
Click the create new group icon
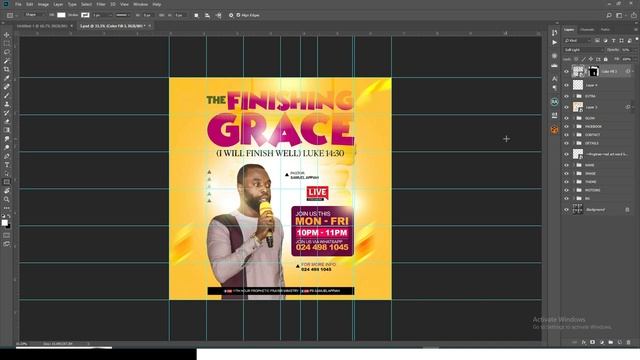[x=611, y=342]
